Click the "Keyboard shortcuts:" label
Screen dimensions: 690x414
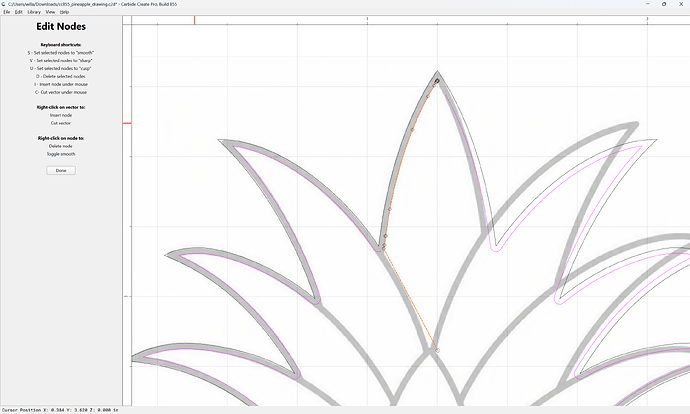pyautogui.click(x=61, y=45)
